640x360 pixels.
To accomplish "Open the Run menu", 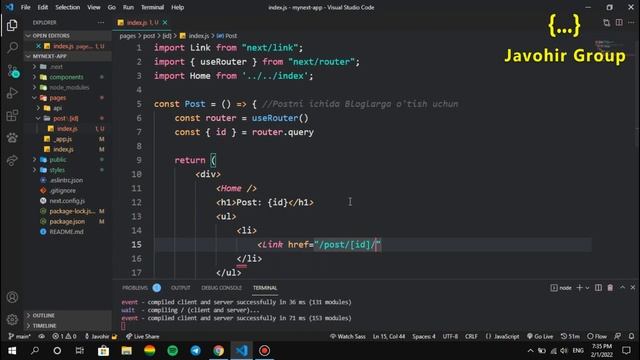I will click(x=128, y=7).
